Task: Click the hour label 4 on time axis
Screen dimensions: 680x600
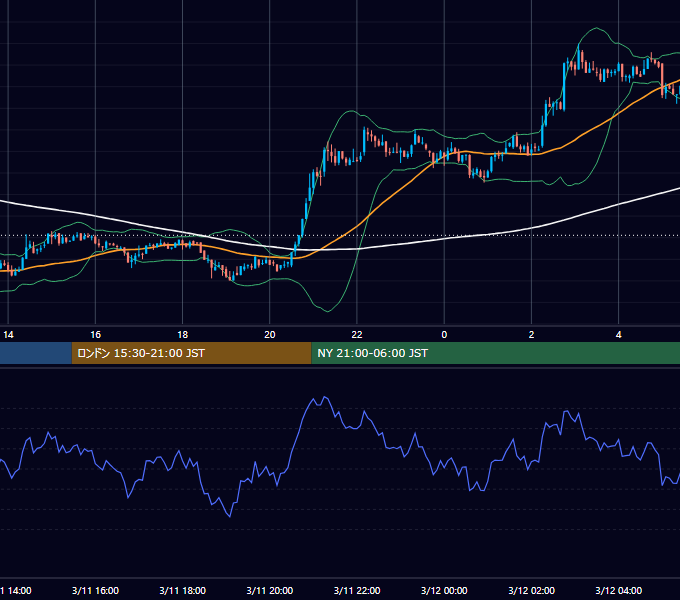Action: tap(618, 335)
